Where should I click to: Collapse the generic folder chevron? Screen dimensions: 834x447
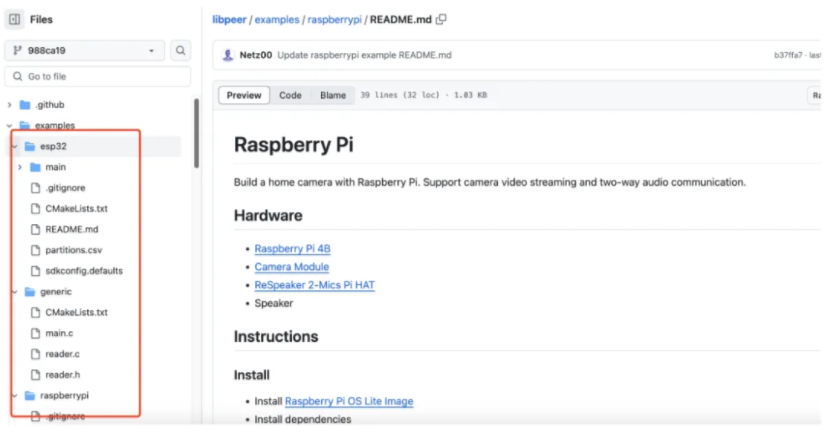[15, 292]
